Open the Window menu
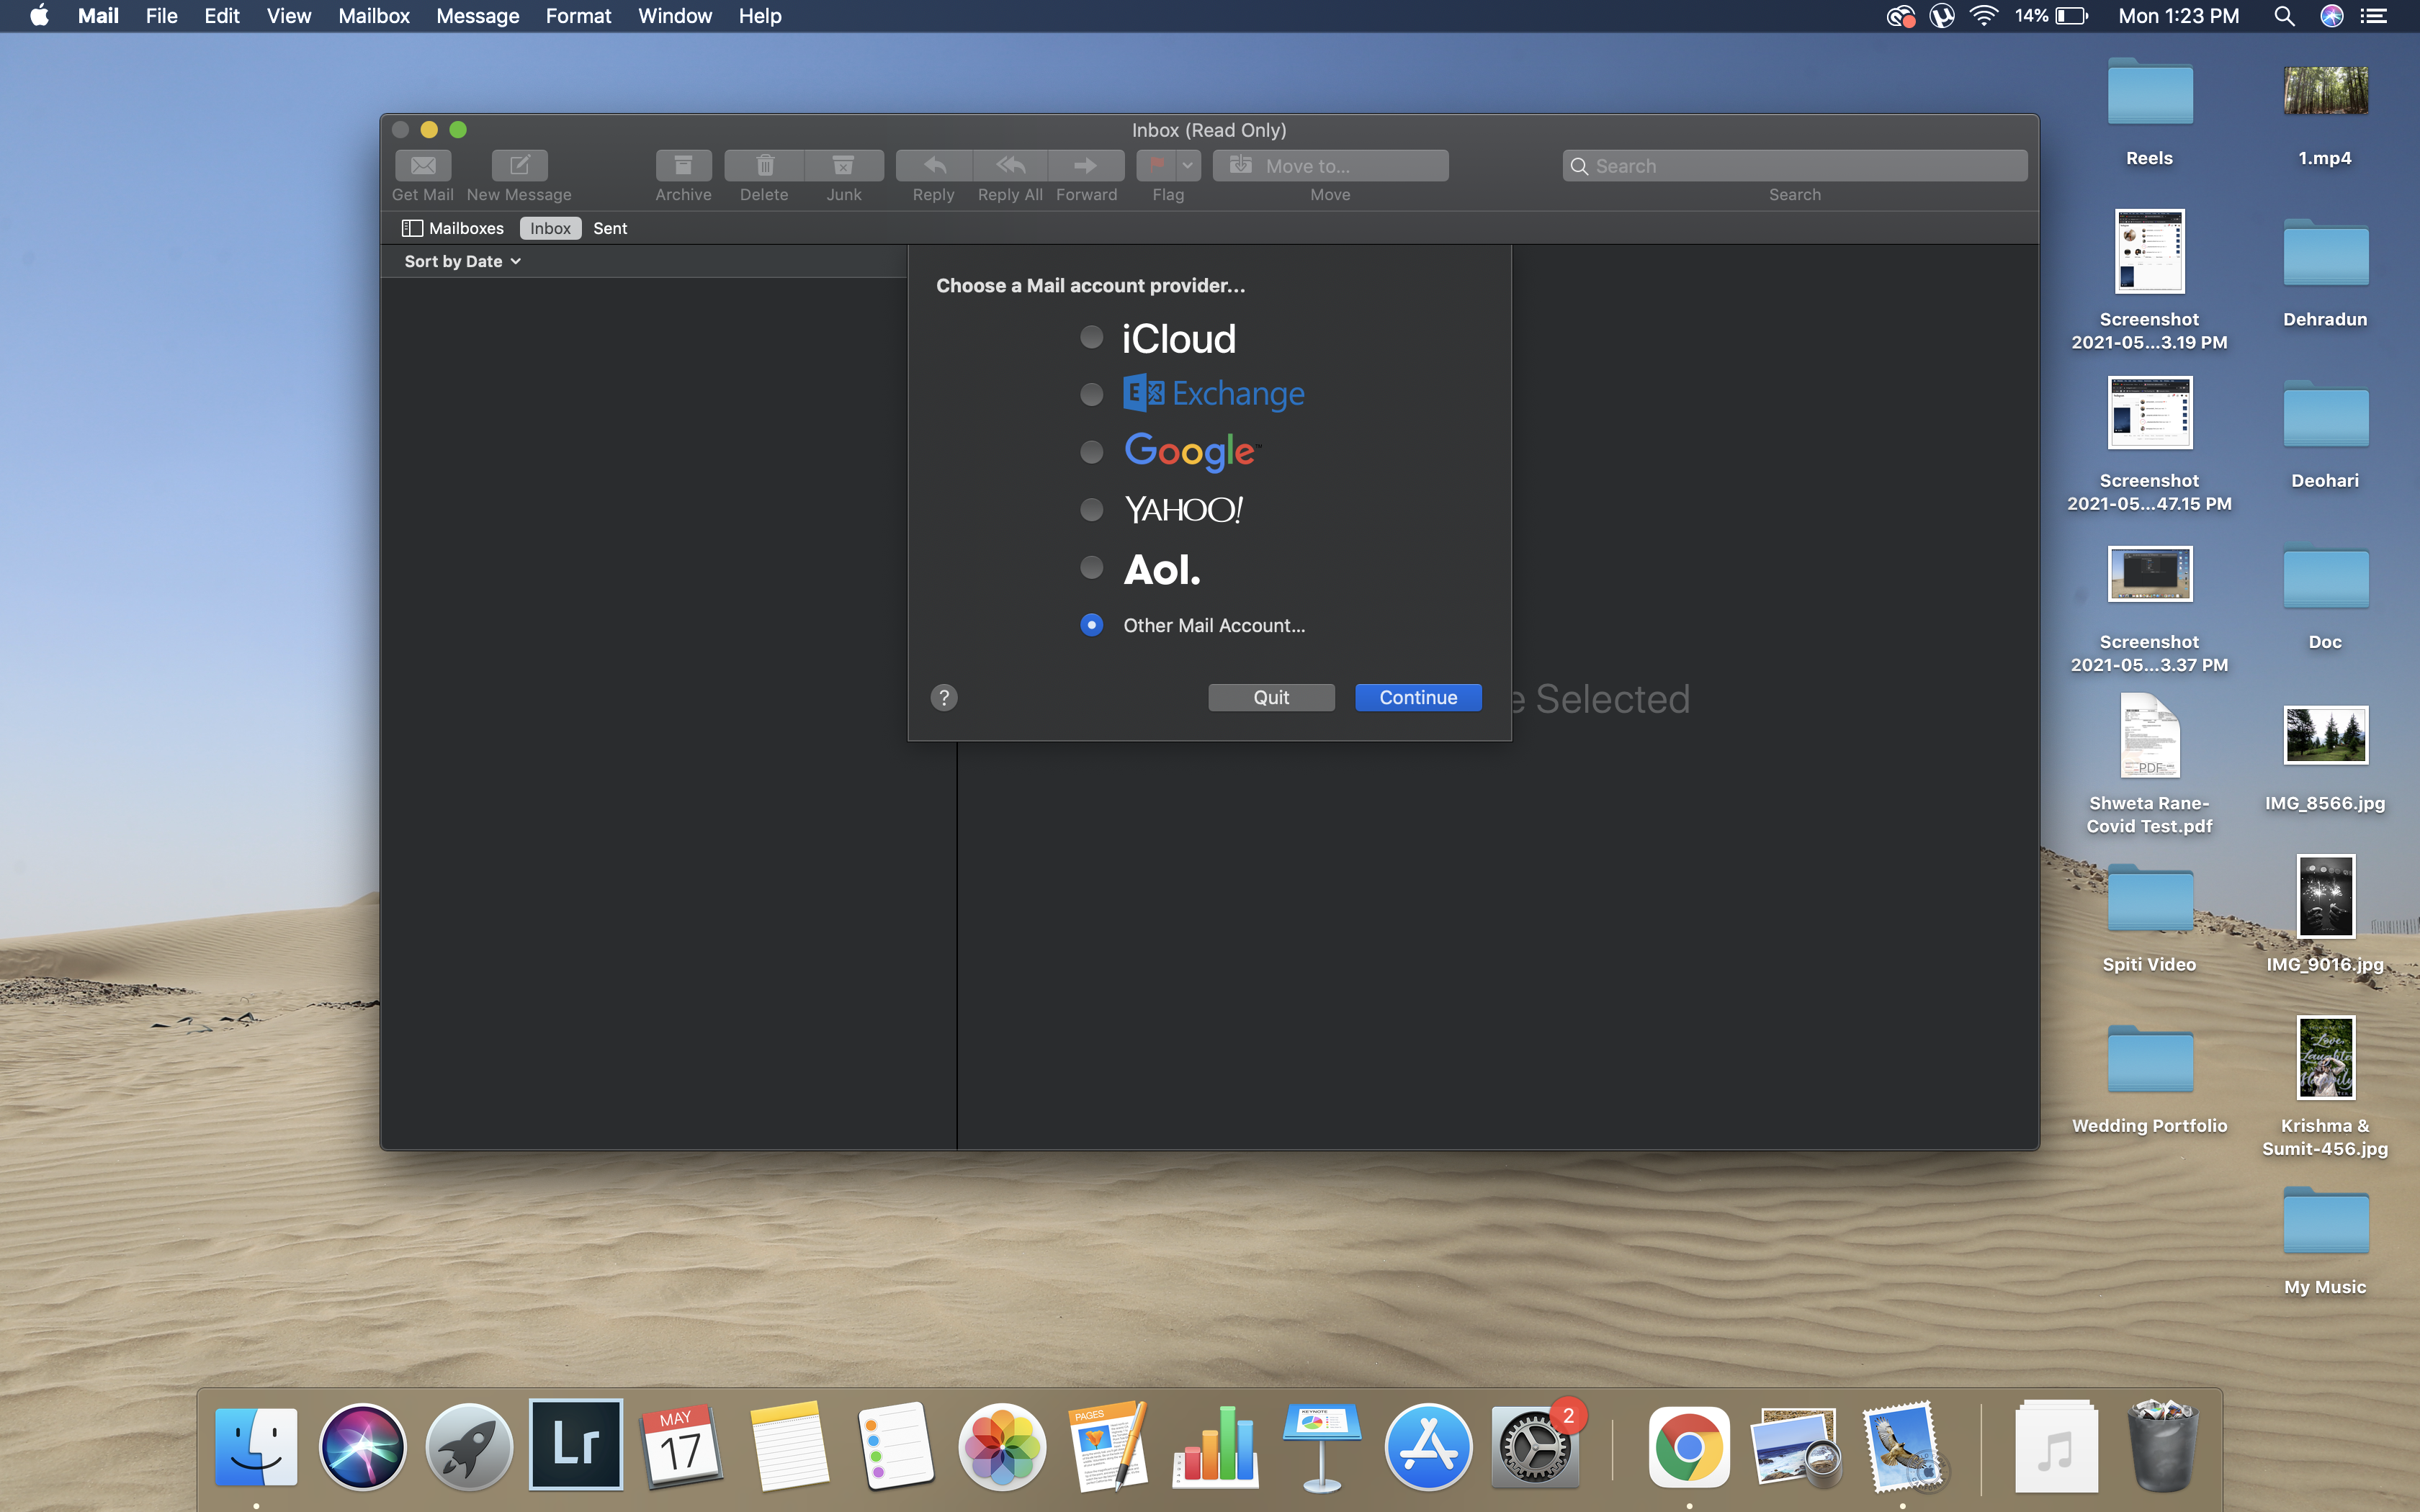2420x1512 pixels. tap(675, 16)
